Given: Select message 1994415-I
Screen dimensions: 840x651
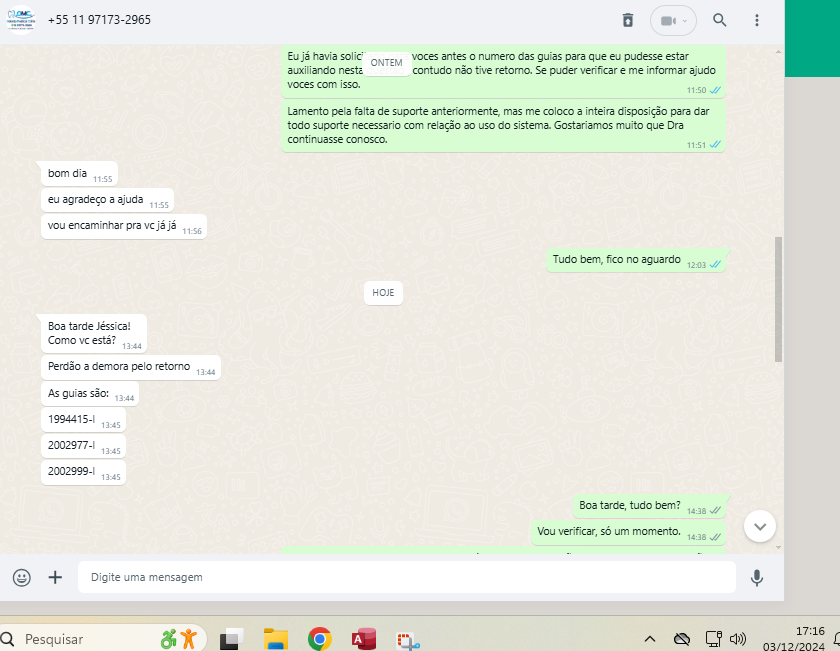Looking at the screenshot, I should click(84, 420).
